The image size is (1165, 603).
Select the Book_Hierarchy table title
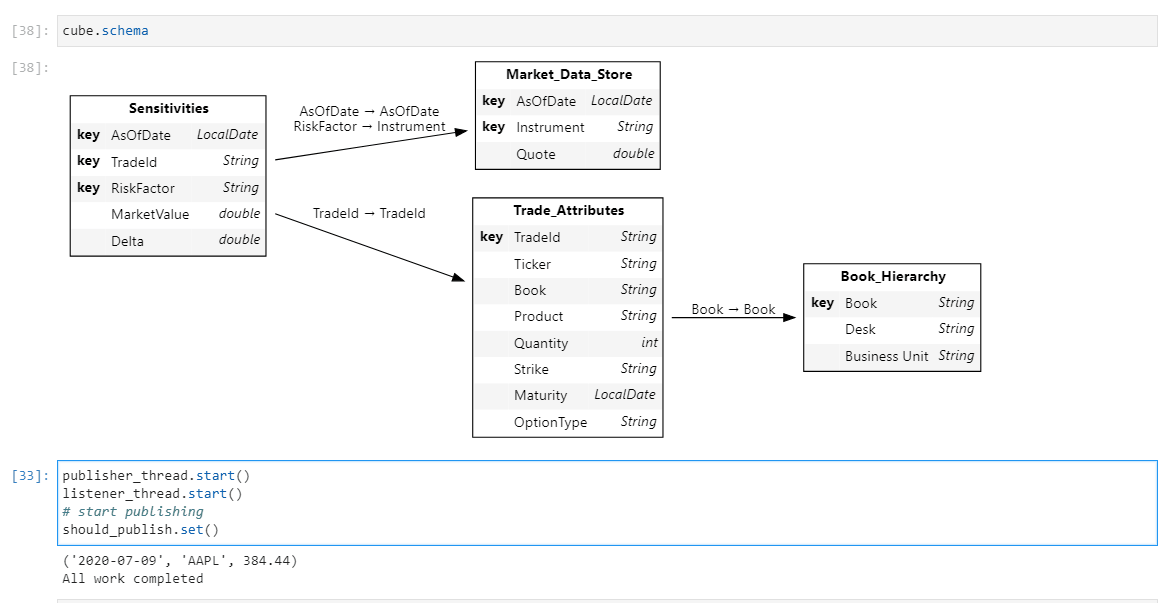point(891,276)
